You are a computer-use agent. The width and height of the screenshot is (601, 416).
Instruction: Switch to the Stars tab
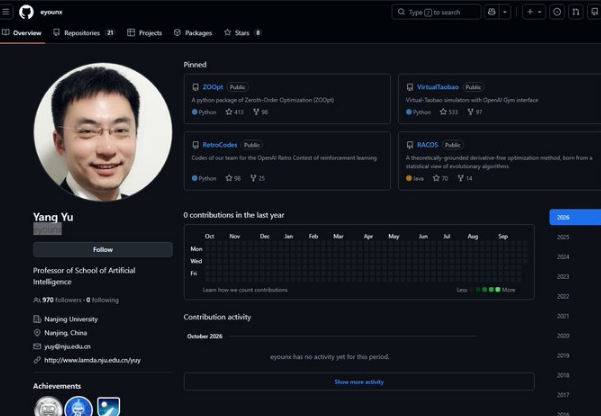pos(242,33)
